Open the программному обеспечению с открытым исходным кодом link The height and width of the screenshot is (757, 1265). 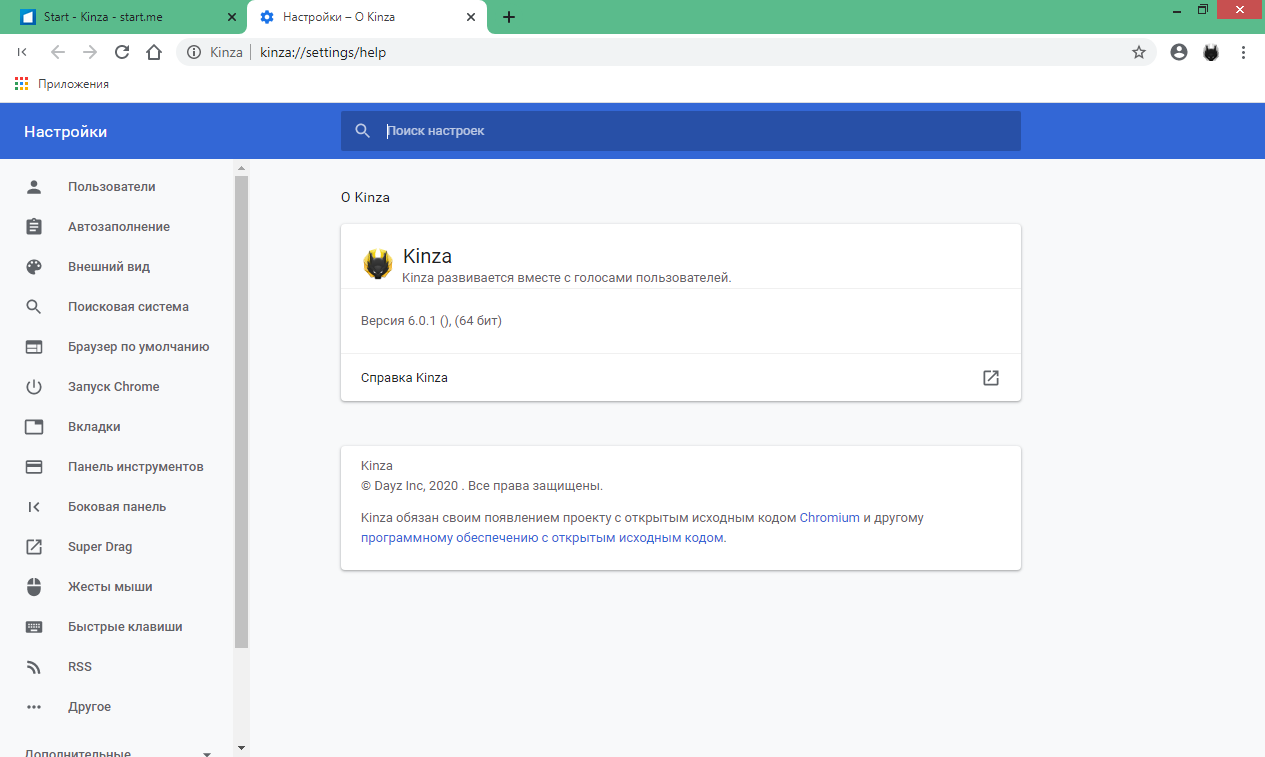click(x=543, y=537)
